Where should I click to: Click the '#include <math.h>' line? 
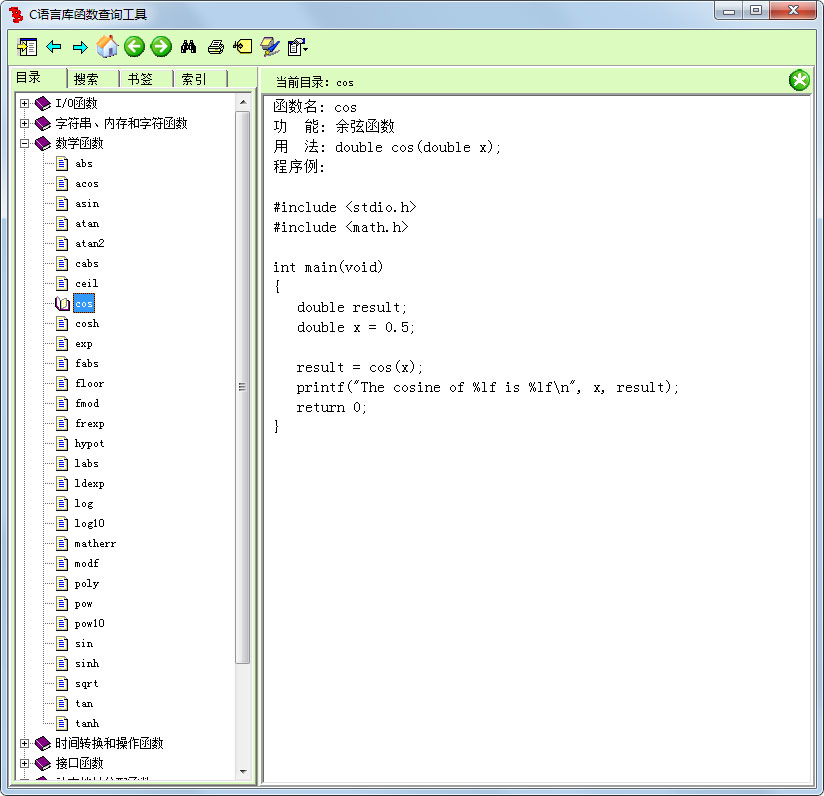(341, 227)
